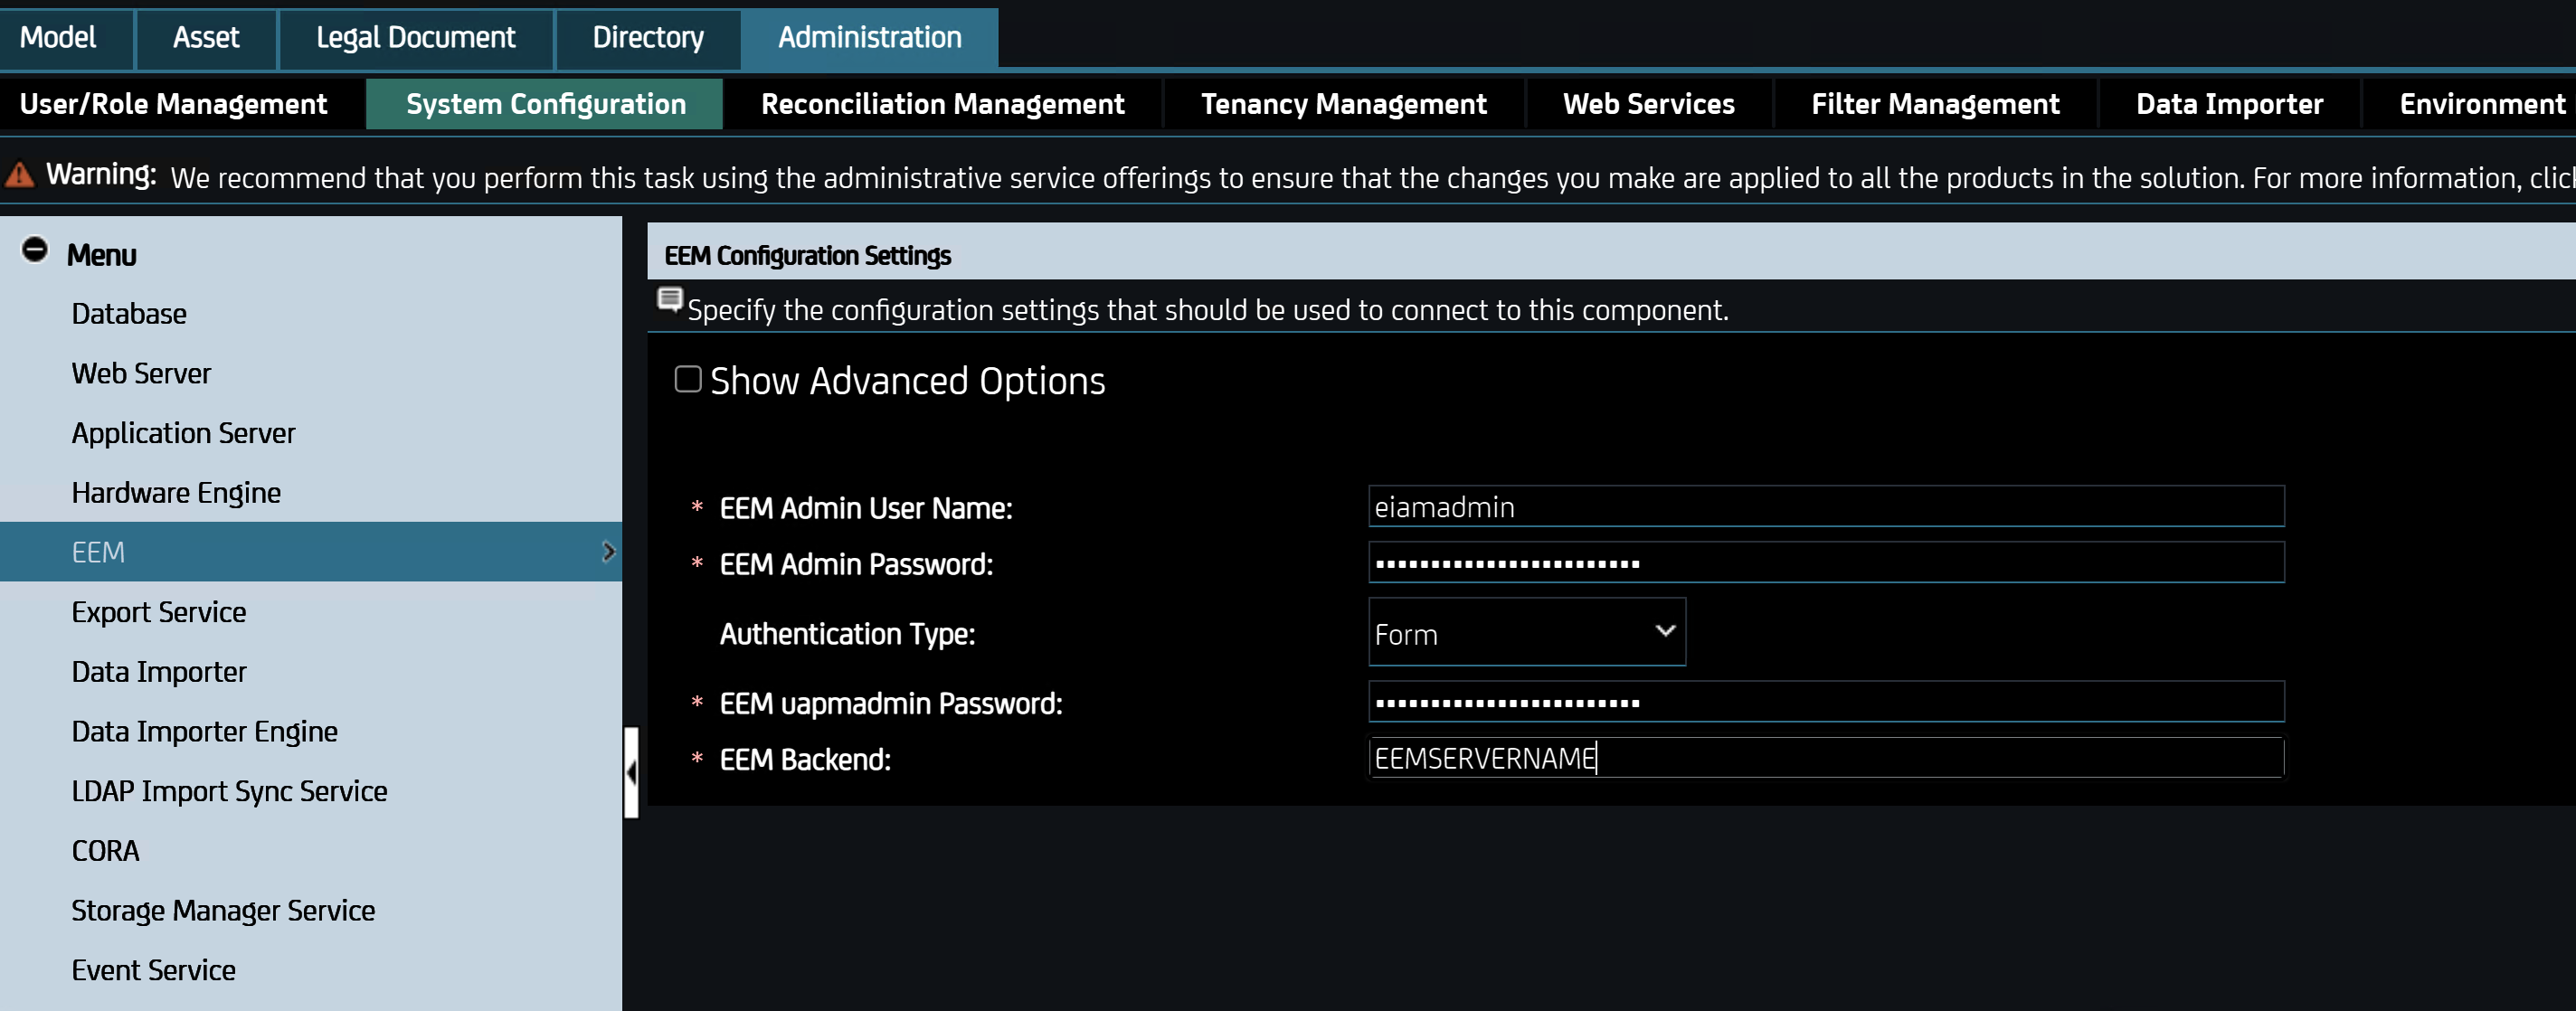Open the System Configuration subtab
2576x1011 pixels.
tap(545, 104)
